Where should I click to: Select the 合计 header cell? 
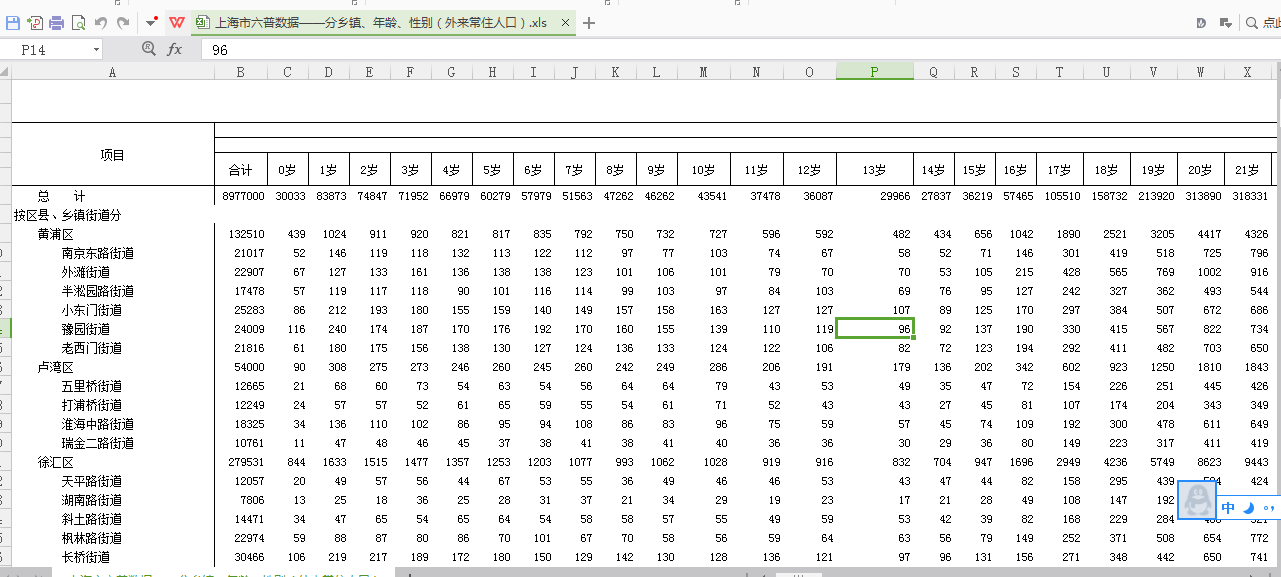pyautogui.click(x=240, y=170)
